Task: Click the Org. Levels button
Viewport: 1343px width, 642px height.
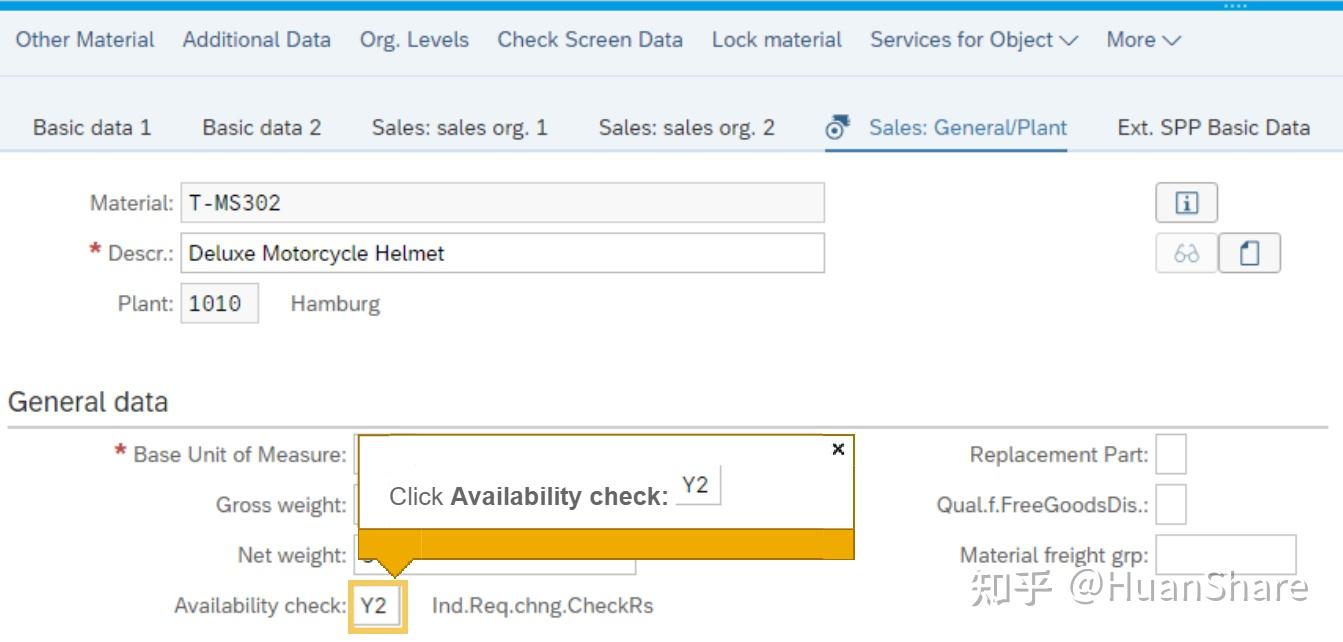Action: [413, 40]
